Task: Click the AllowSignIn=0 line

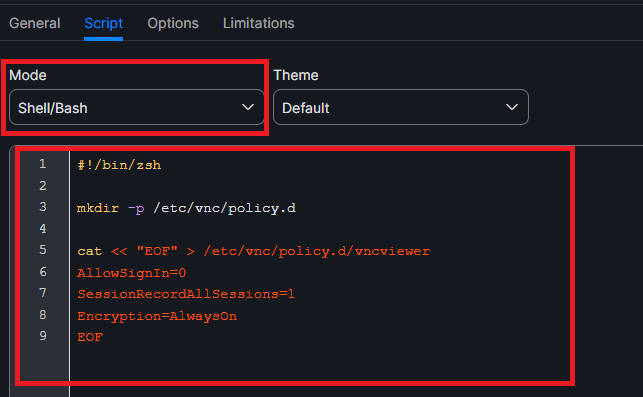Action: click(132, 273)
